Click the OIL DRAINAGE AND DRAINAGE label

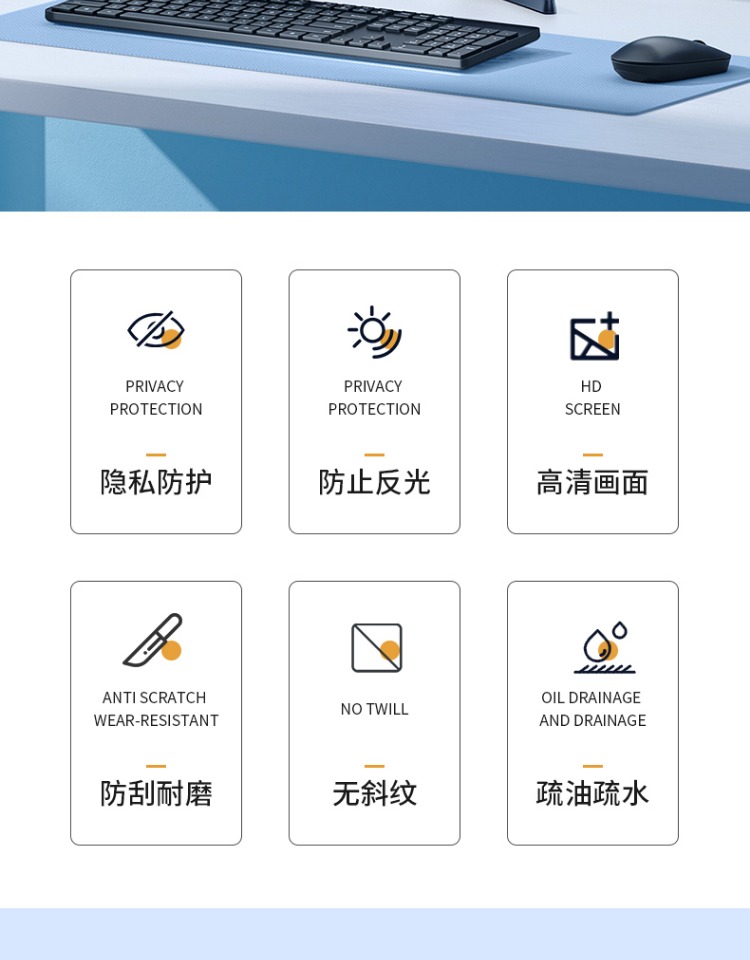click(592, 709)
